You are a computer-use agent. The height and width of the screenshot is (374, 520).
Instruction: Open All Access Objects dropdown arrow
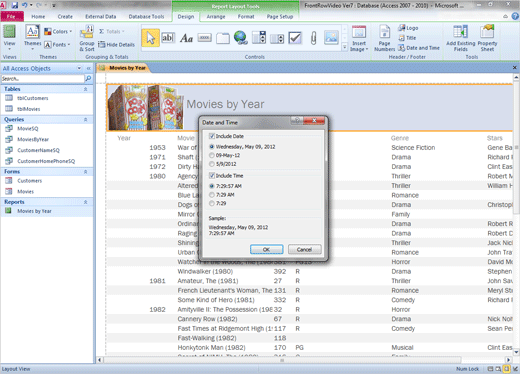tap(79, 68)
